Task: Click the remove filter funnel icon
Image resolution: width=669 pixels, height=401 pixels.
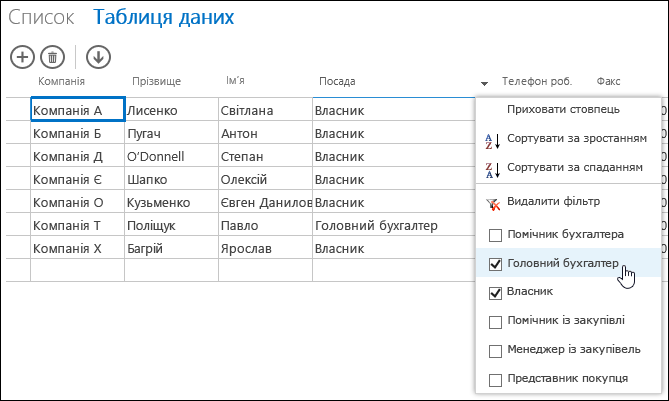Action: coord(493,204)
